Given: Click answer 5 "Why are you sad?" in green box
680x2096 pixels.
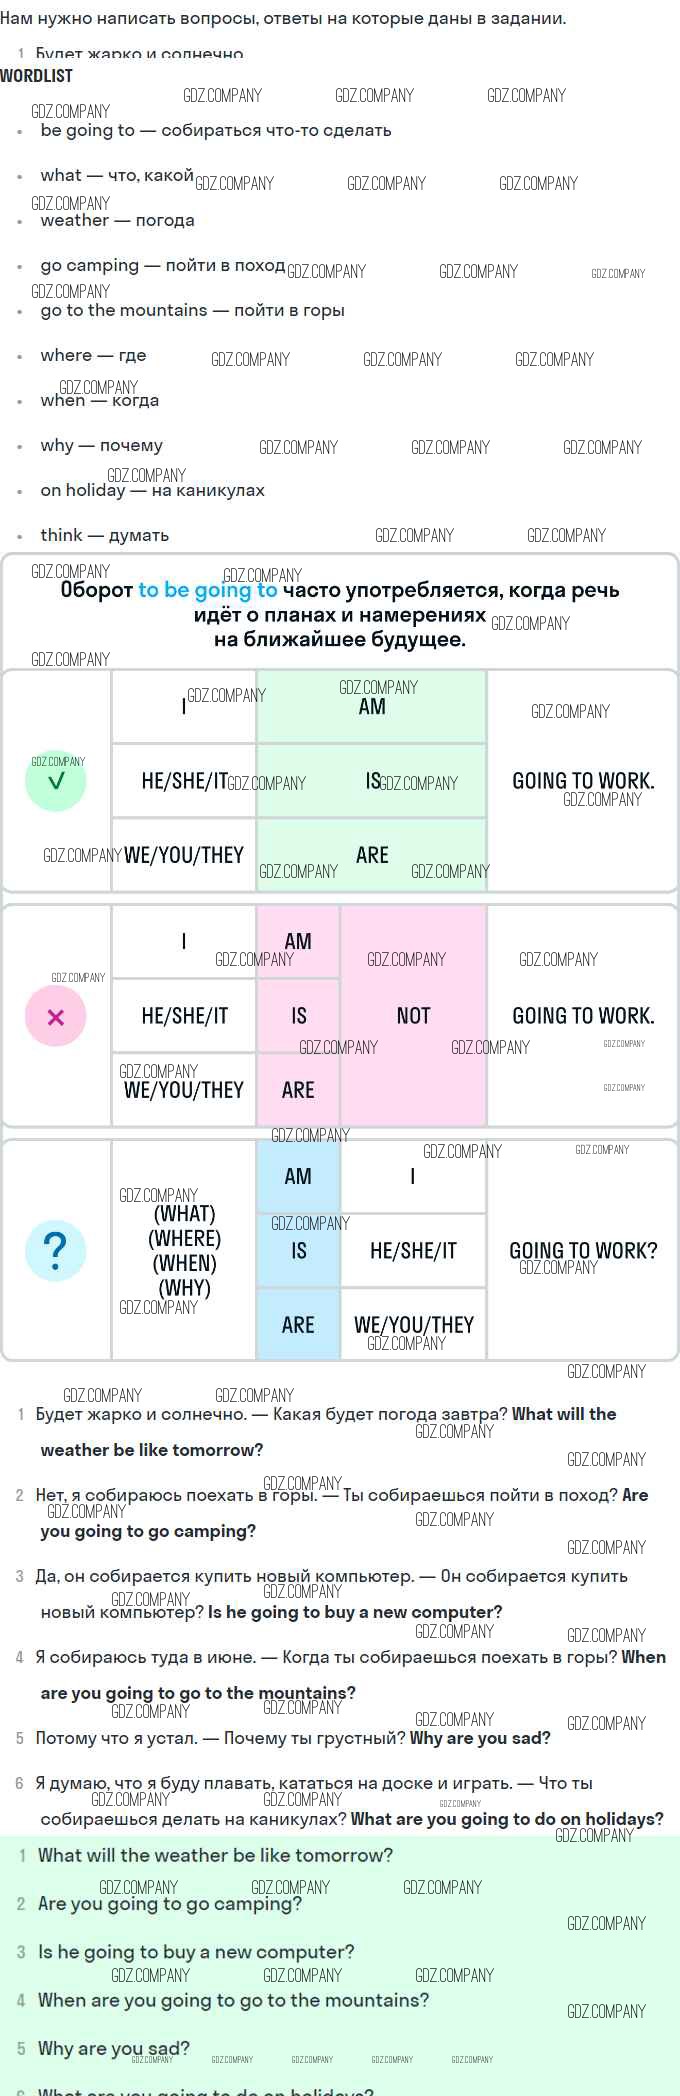Looking at the screenshot, I should click(114, 2048).
